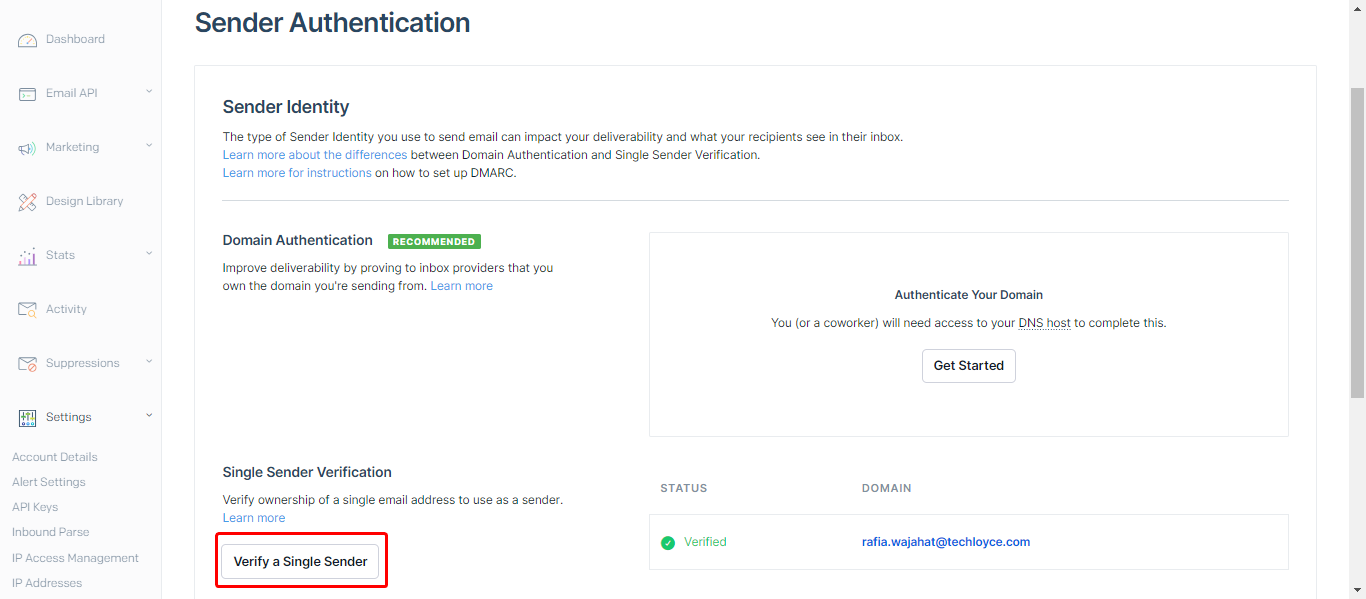The image size is (1366, 599).
Task: Click the green Verified checkmark icon
Action: pyautogui.click(x=668, y=543)
